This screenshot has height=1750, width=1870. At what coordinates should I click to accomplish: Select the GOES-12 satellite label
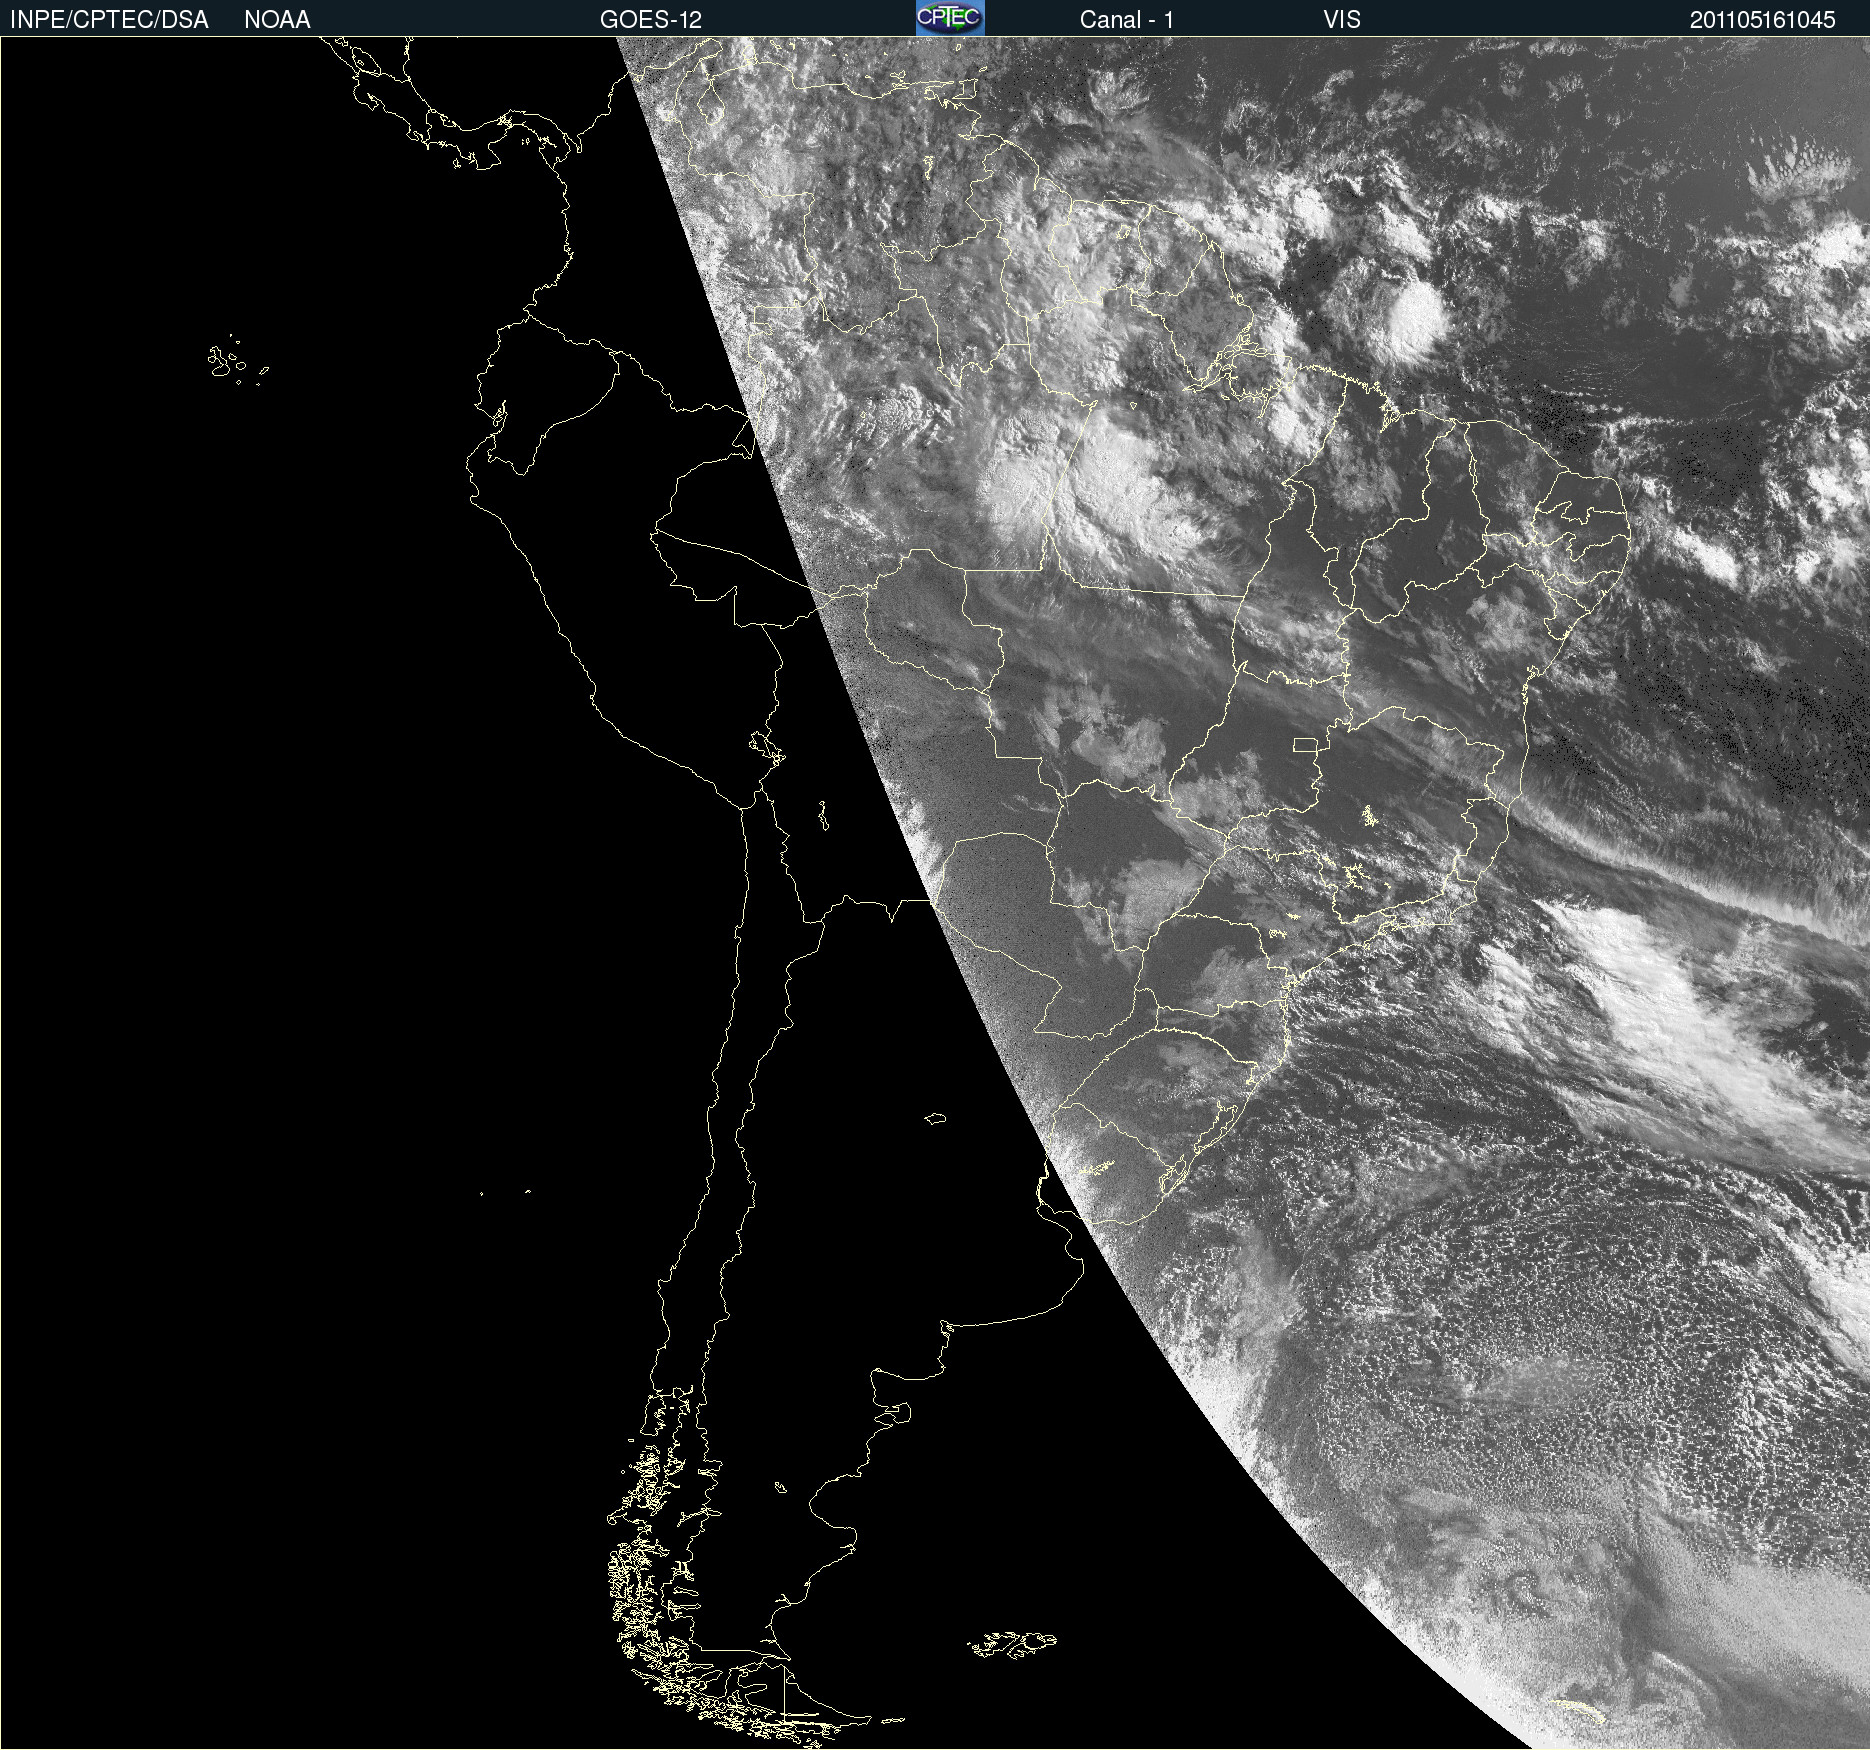point(651,20)
